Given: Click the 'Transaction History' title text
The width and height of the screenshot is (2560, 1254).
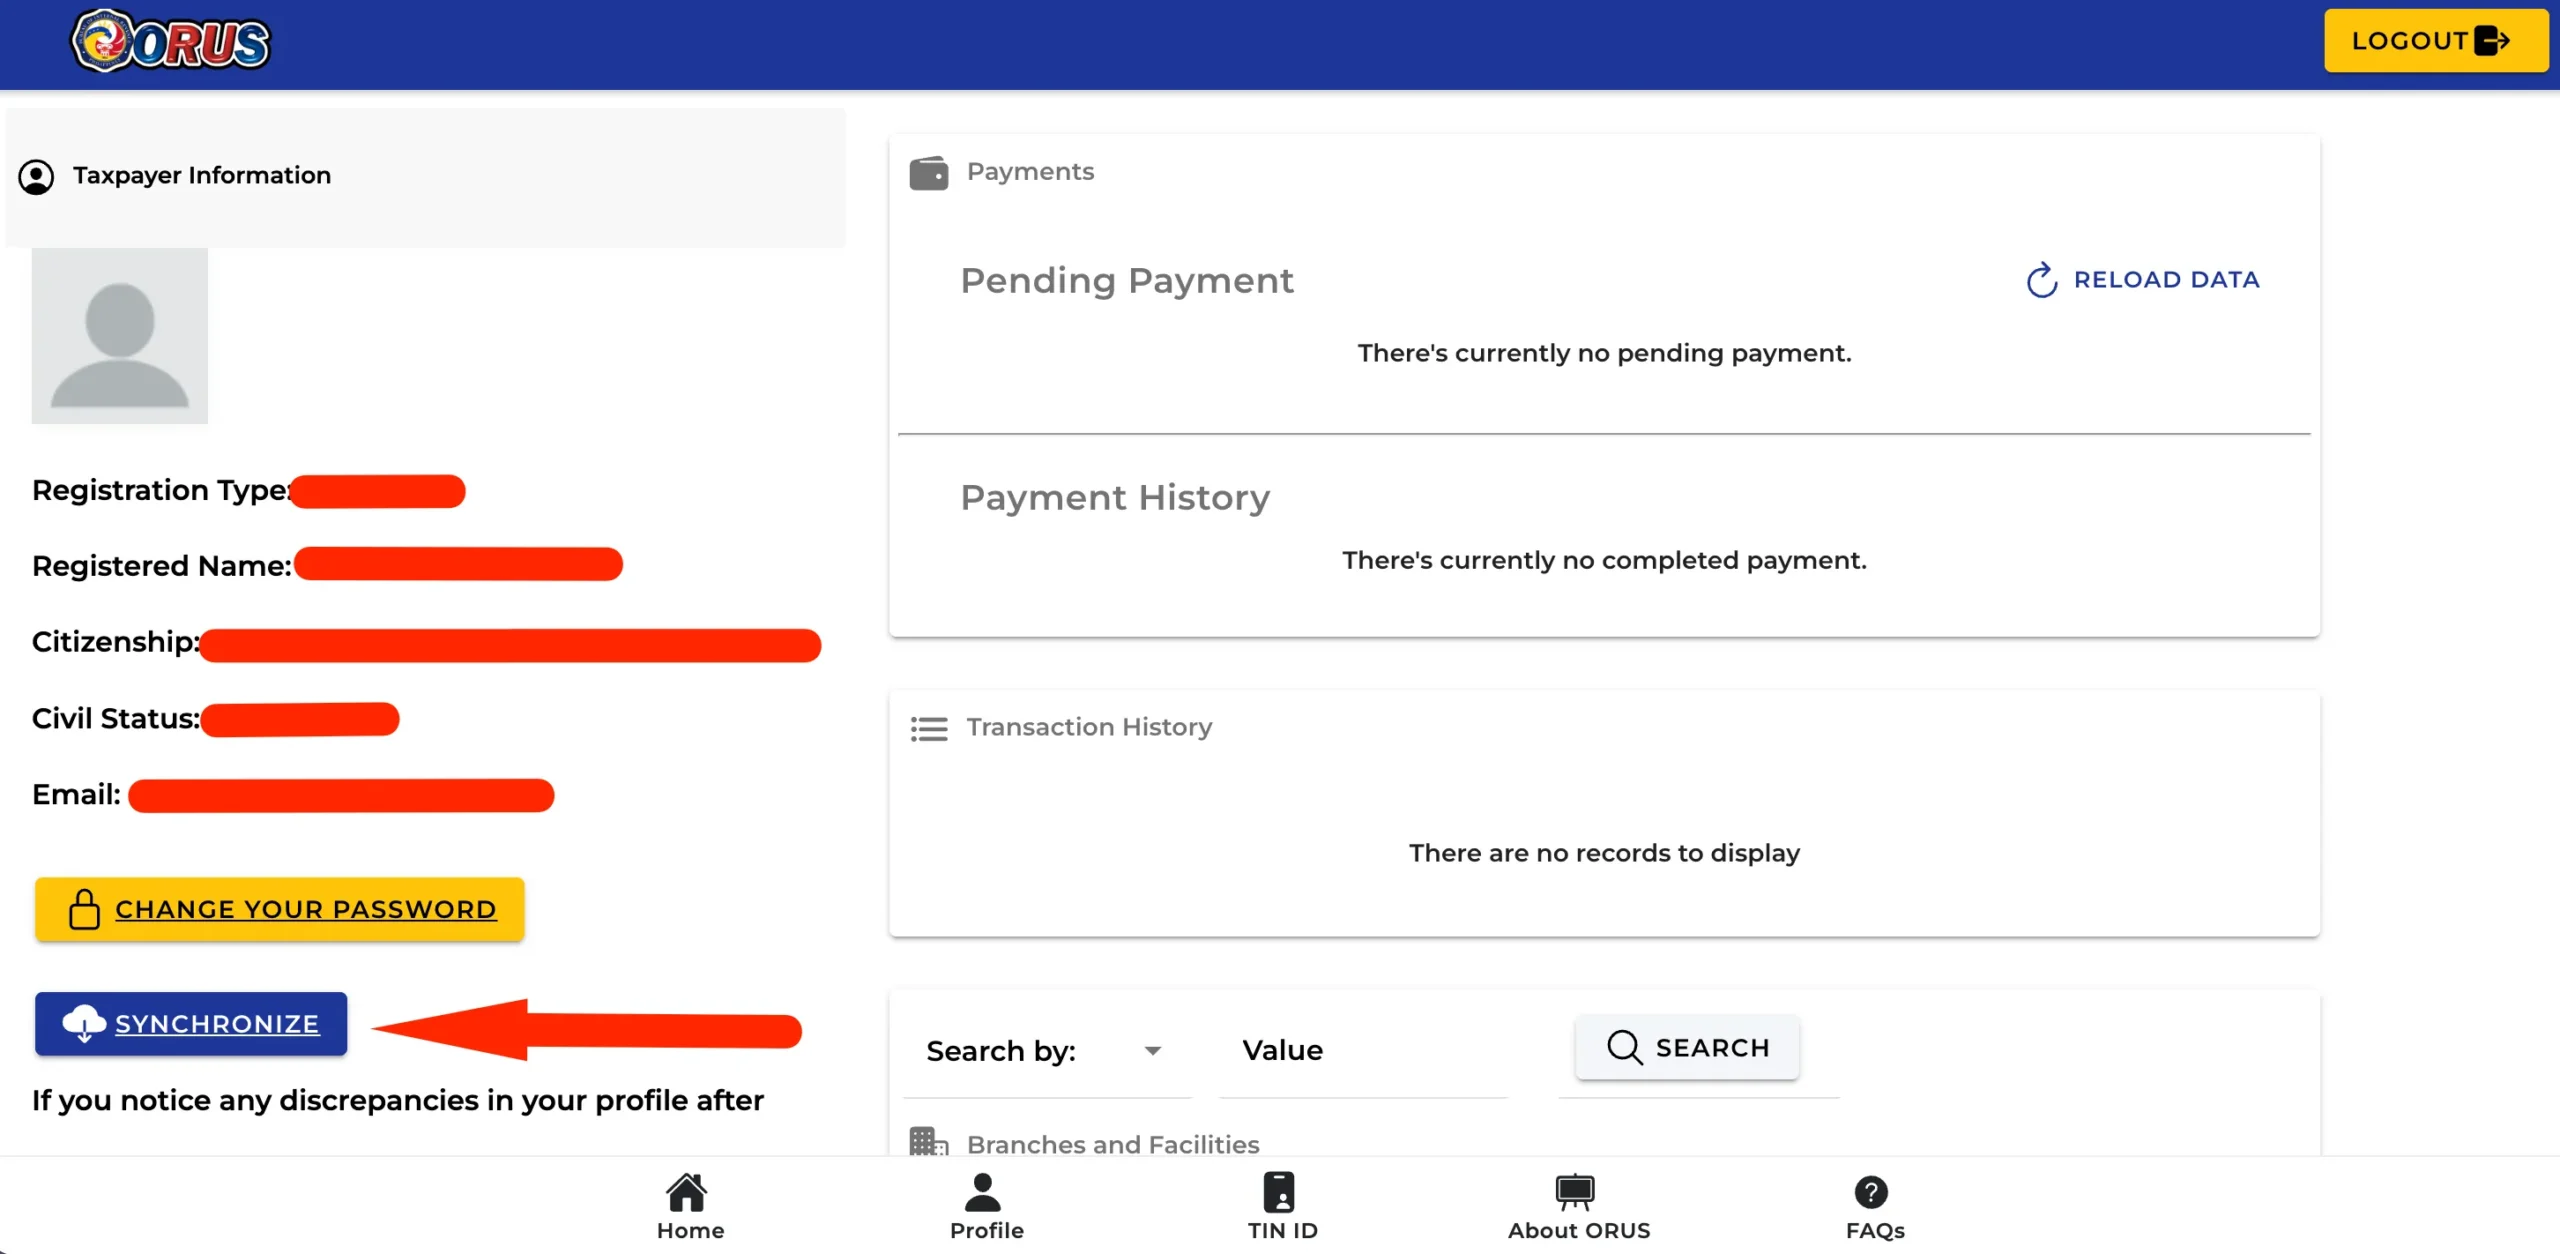Looking at the screenshot, I should (1089, 727).
